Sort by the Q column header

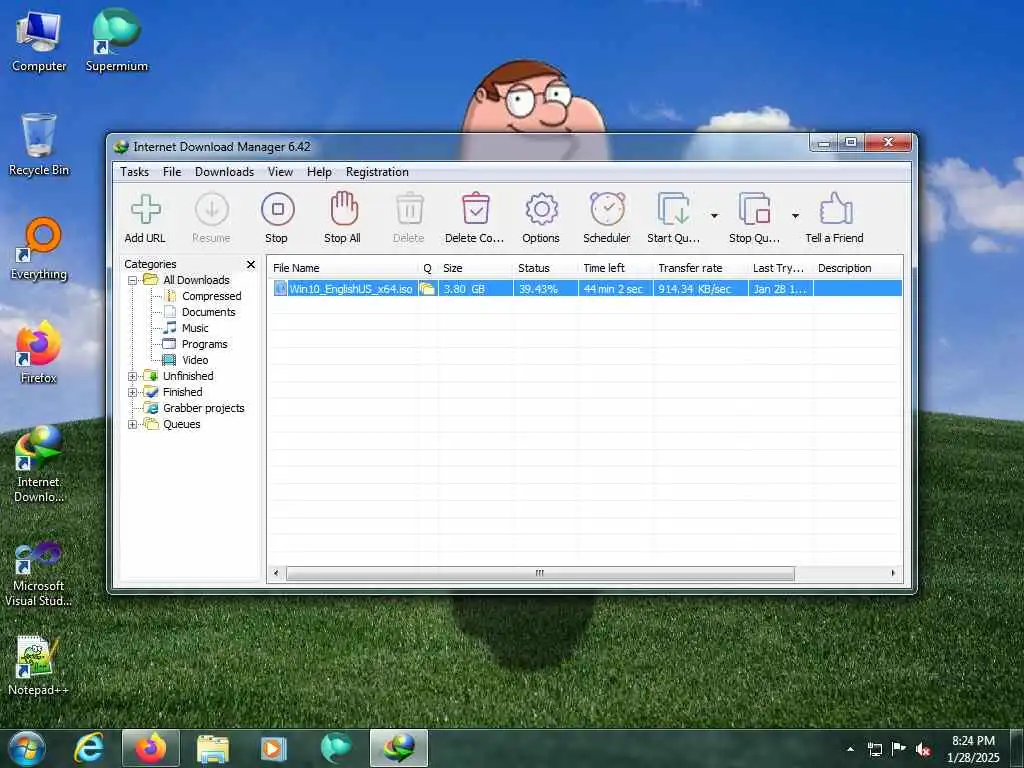point(428,268)
